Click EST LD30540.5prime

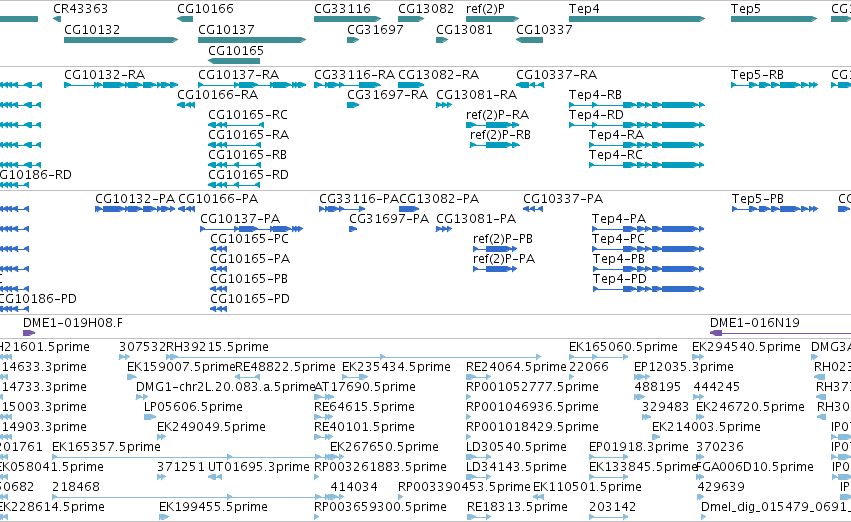click(x=478, y=457)
